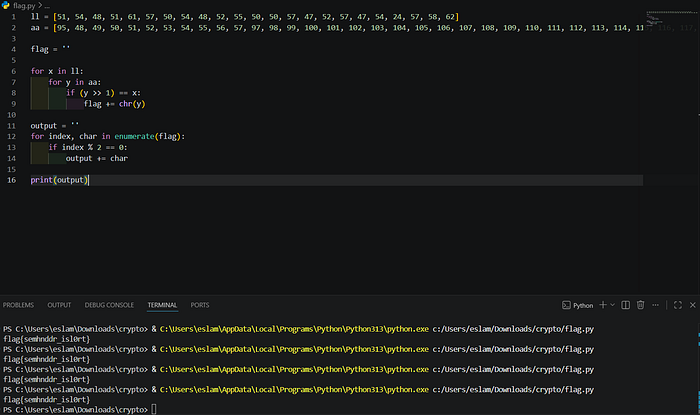Viewport: 700px width, 415px height.
Task: Create a new terminal with plus icon
Action: (x=603, y=305)
